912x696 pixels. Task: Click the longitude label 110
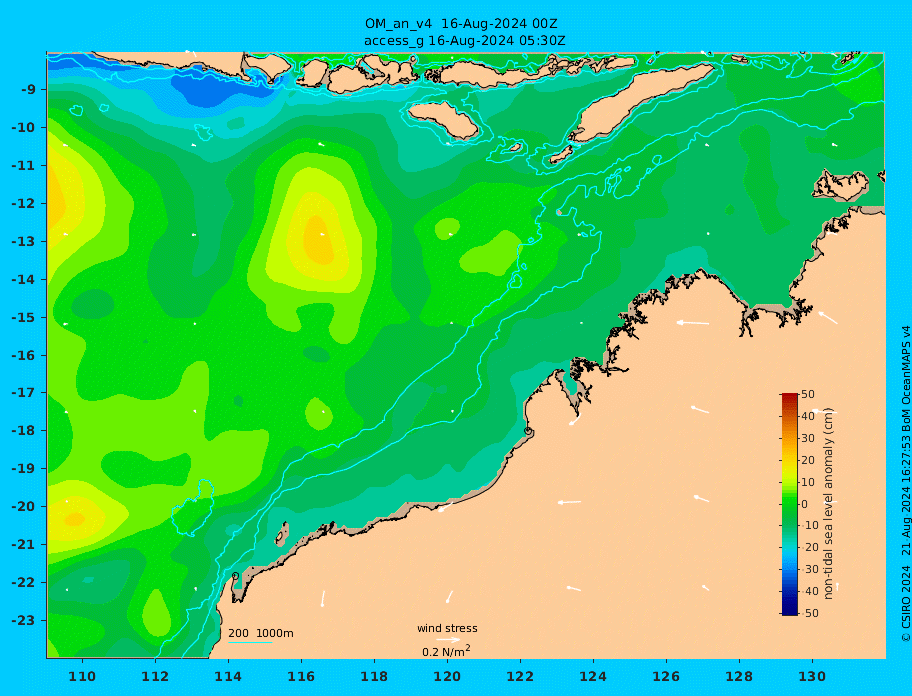tap(82, 676)
